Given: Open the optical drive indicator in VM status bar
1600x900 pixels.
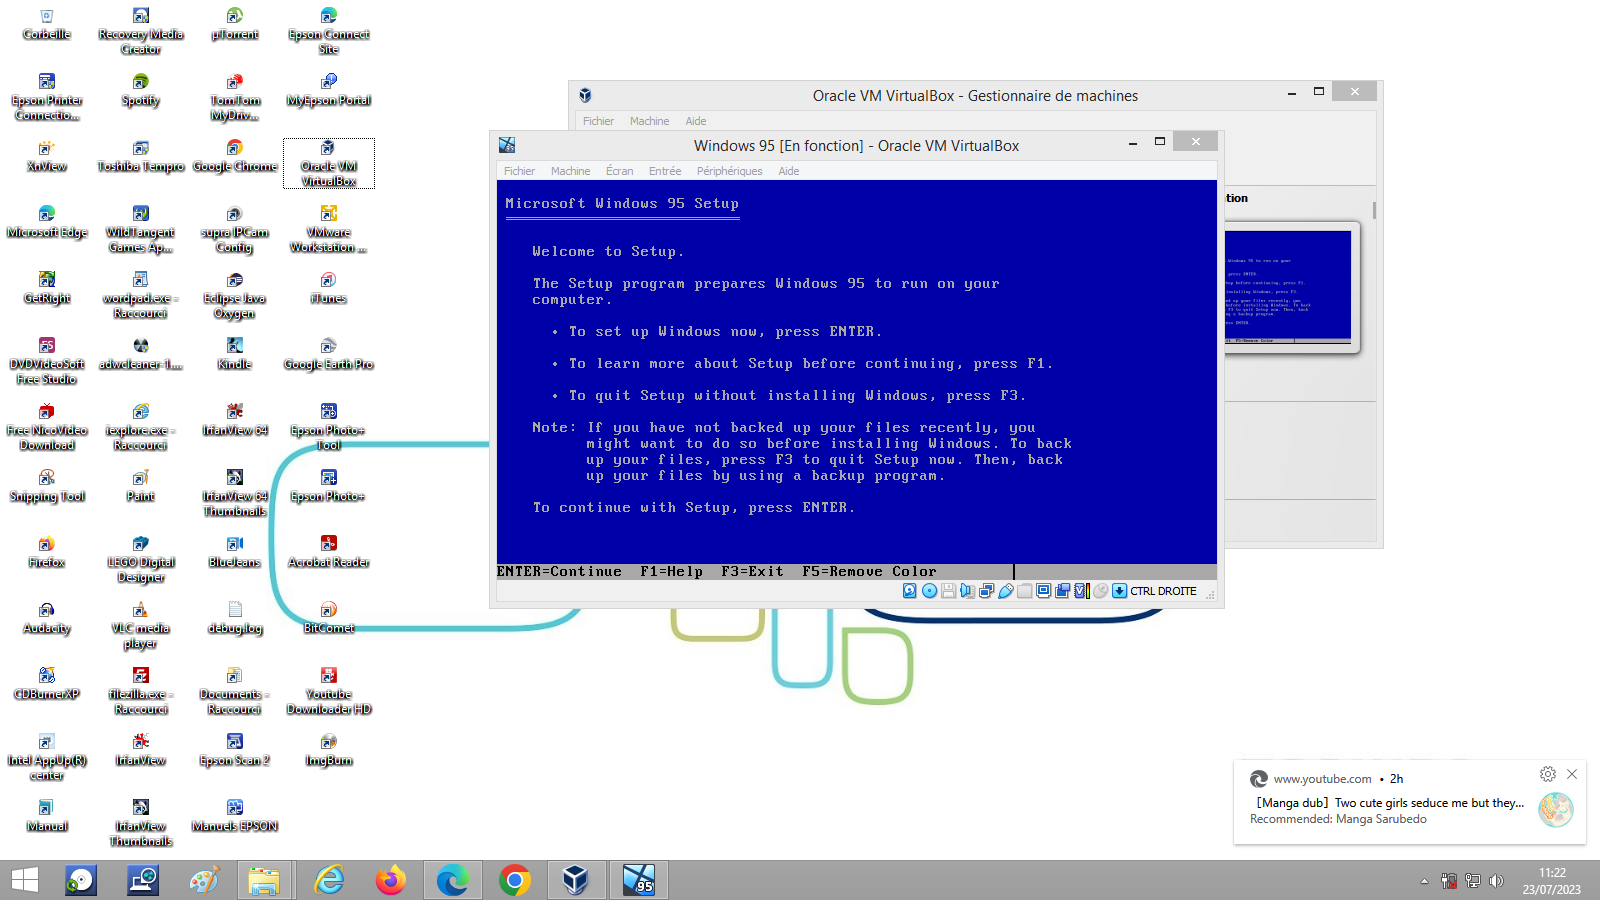Looking at the screenshot, I should 929,591.
